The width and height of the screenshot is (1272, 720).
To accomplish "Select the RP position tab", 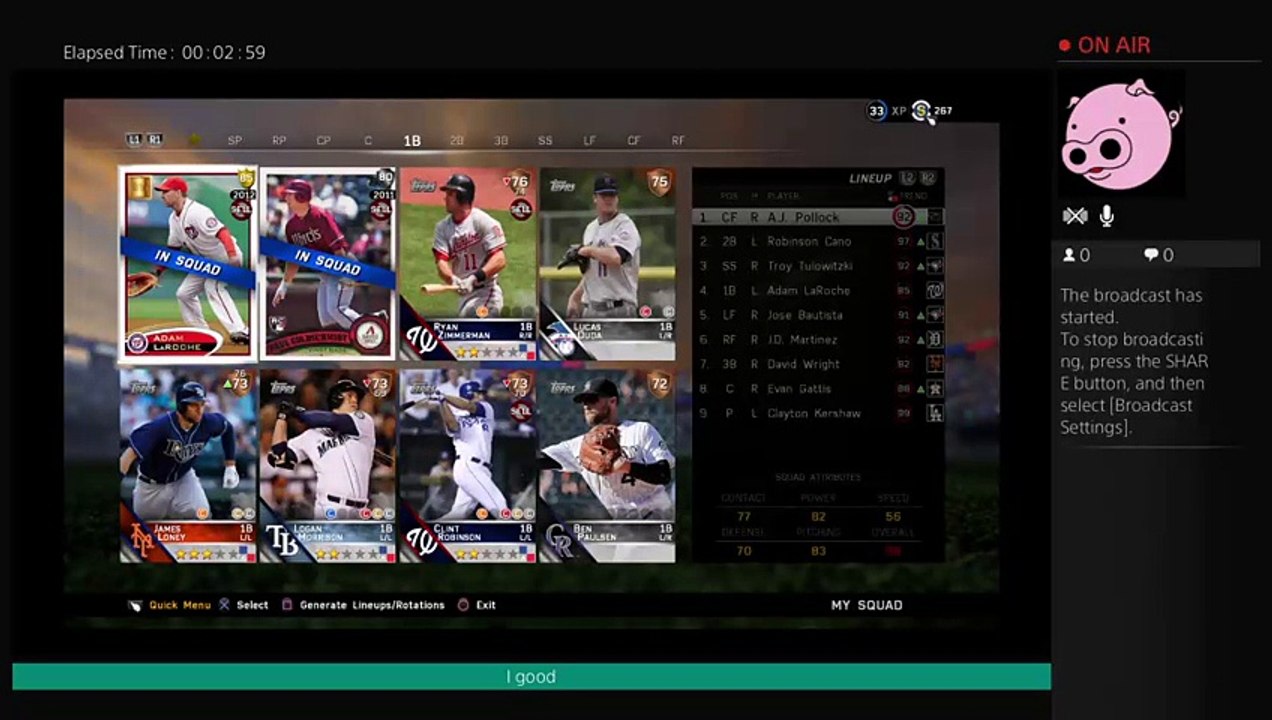I will click(x=279, y=141).
